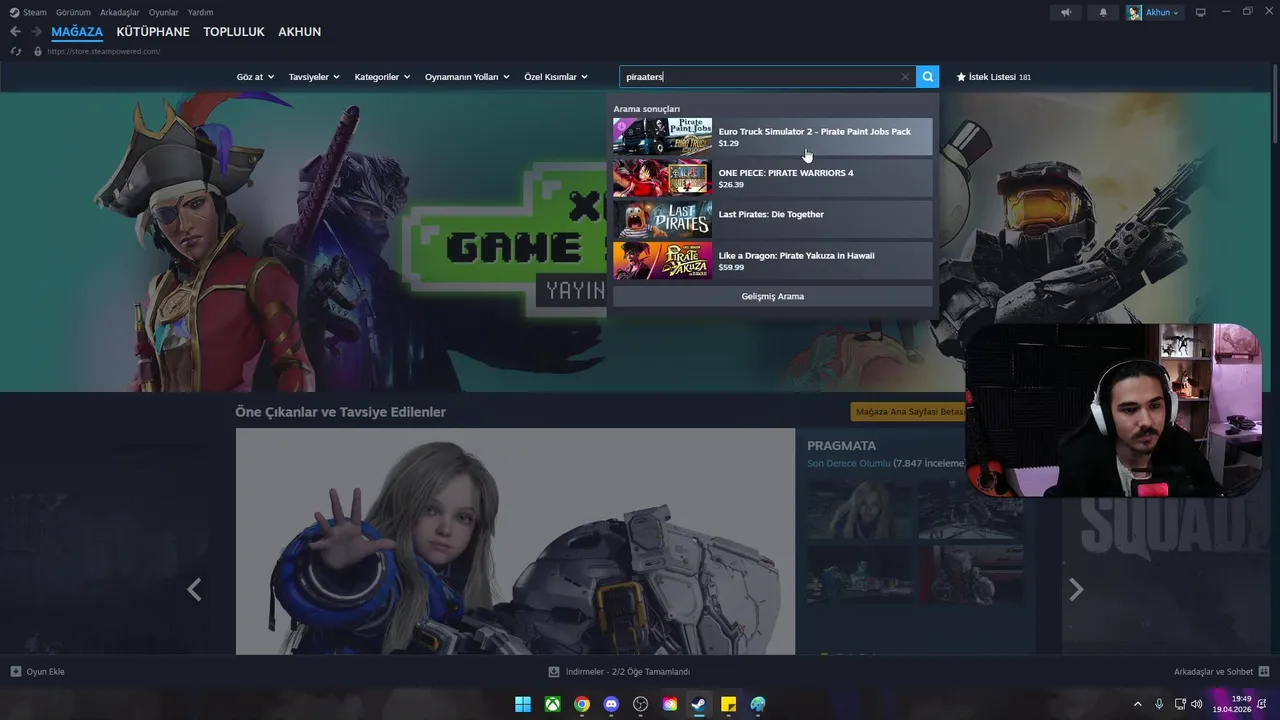
Task: Select Like a Dragon: Pirate Yakuza result
Action: click(772, 261)
